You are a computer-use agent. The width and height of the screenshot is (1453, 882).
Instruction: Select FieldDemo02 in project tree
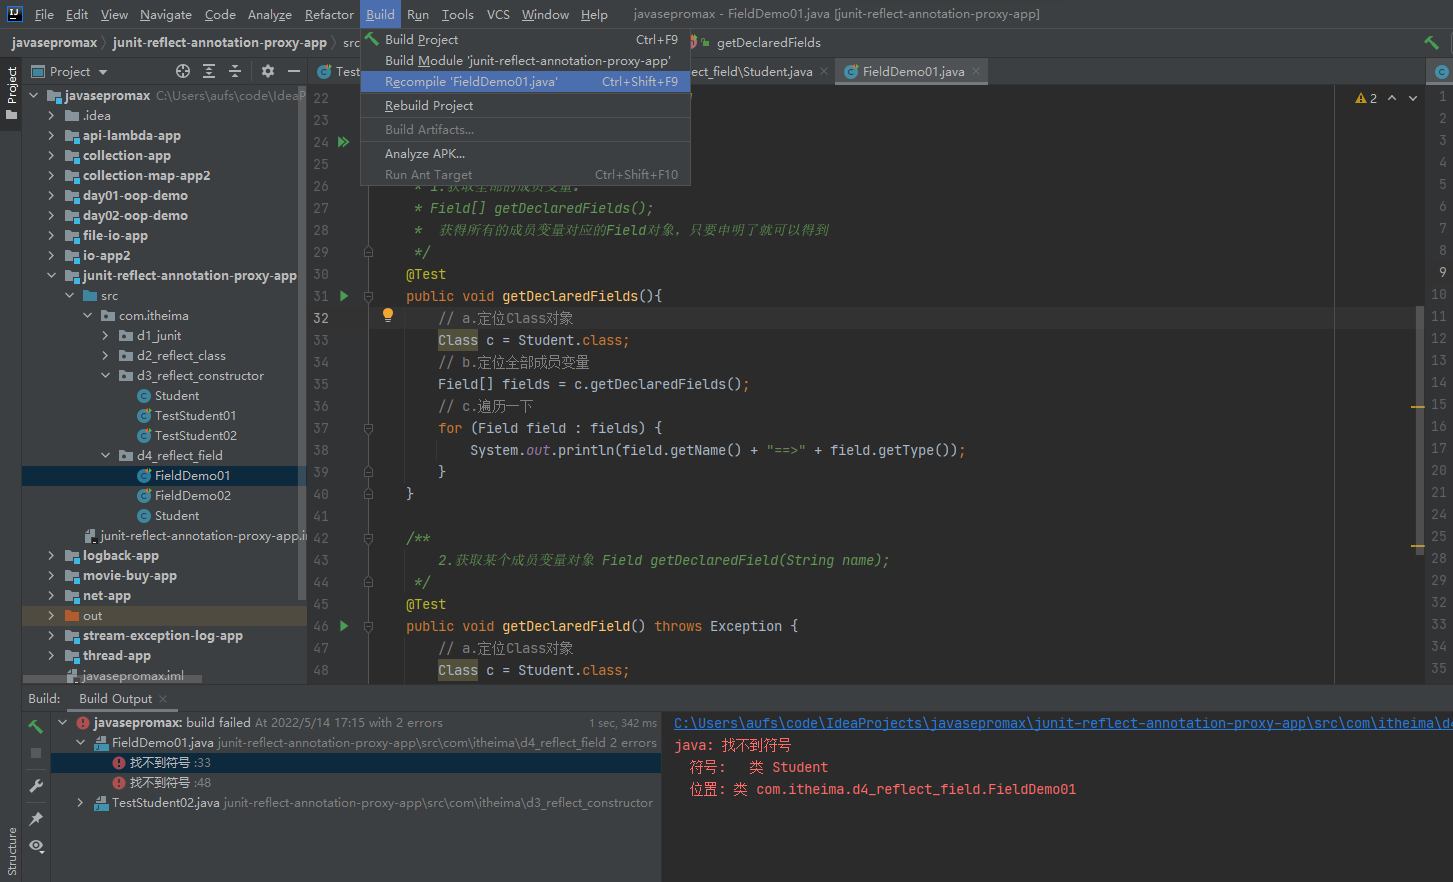tap(192, 496)
